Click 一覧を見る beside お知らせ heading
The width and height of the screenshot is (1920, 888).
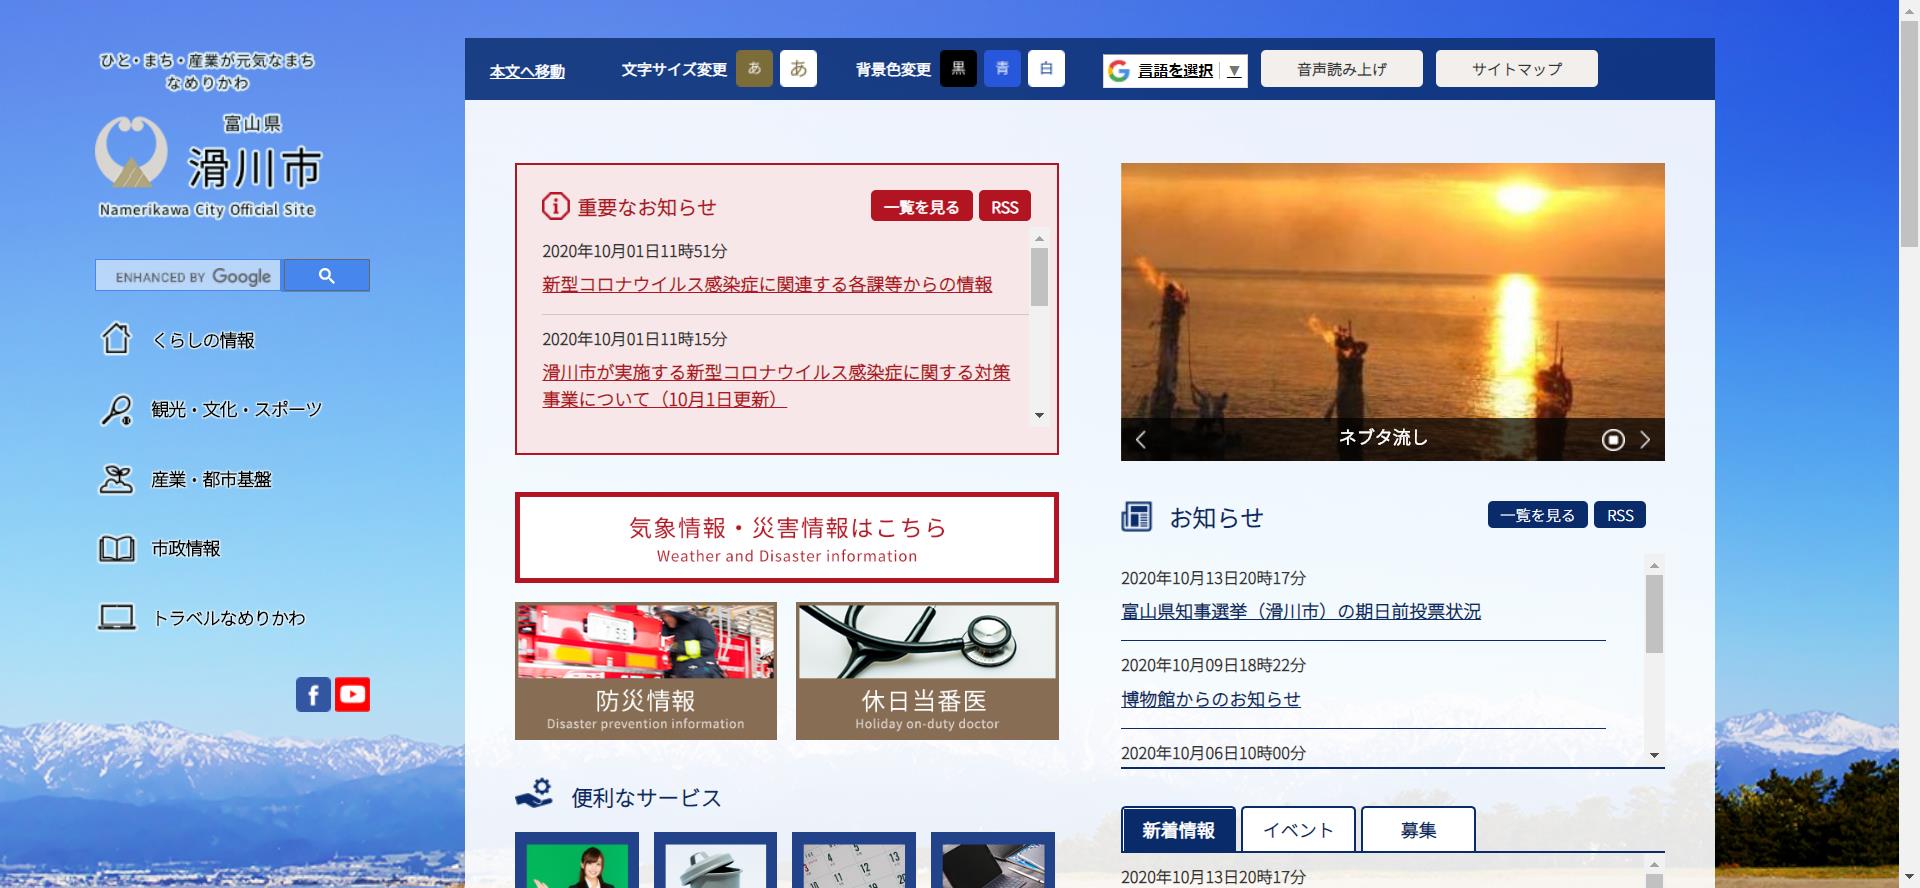pyautogui.click(x=1537, y=514)
